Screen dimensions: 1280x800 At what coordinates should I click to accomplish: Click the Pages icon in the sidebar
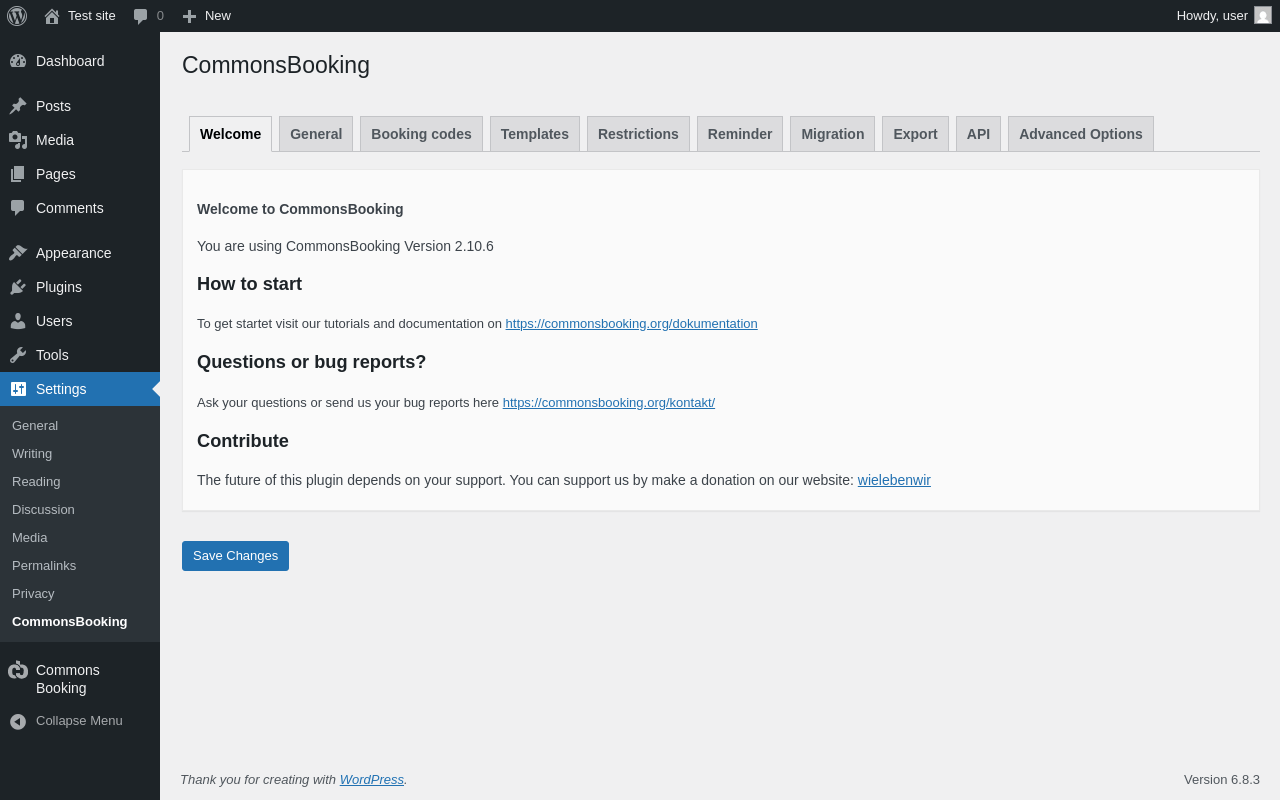click(x=18, y=174)
